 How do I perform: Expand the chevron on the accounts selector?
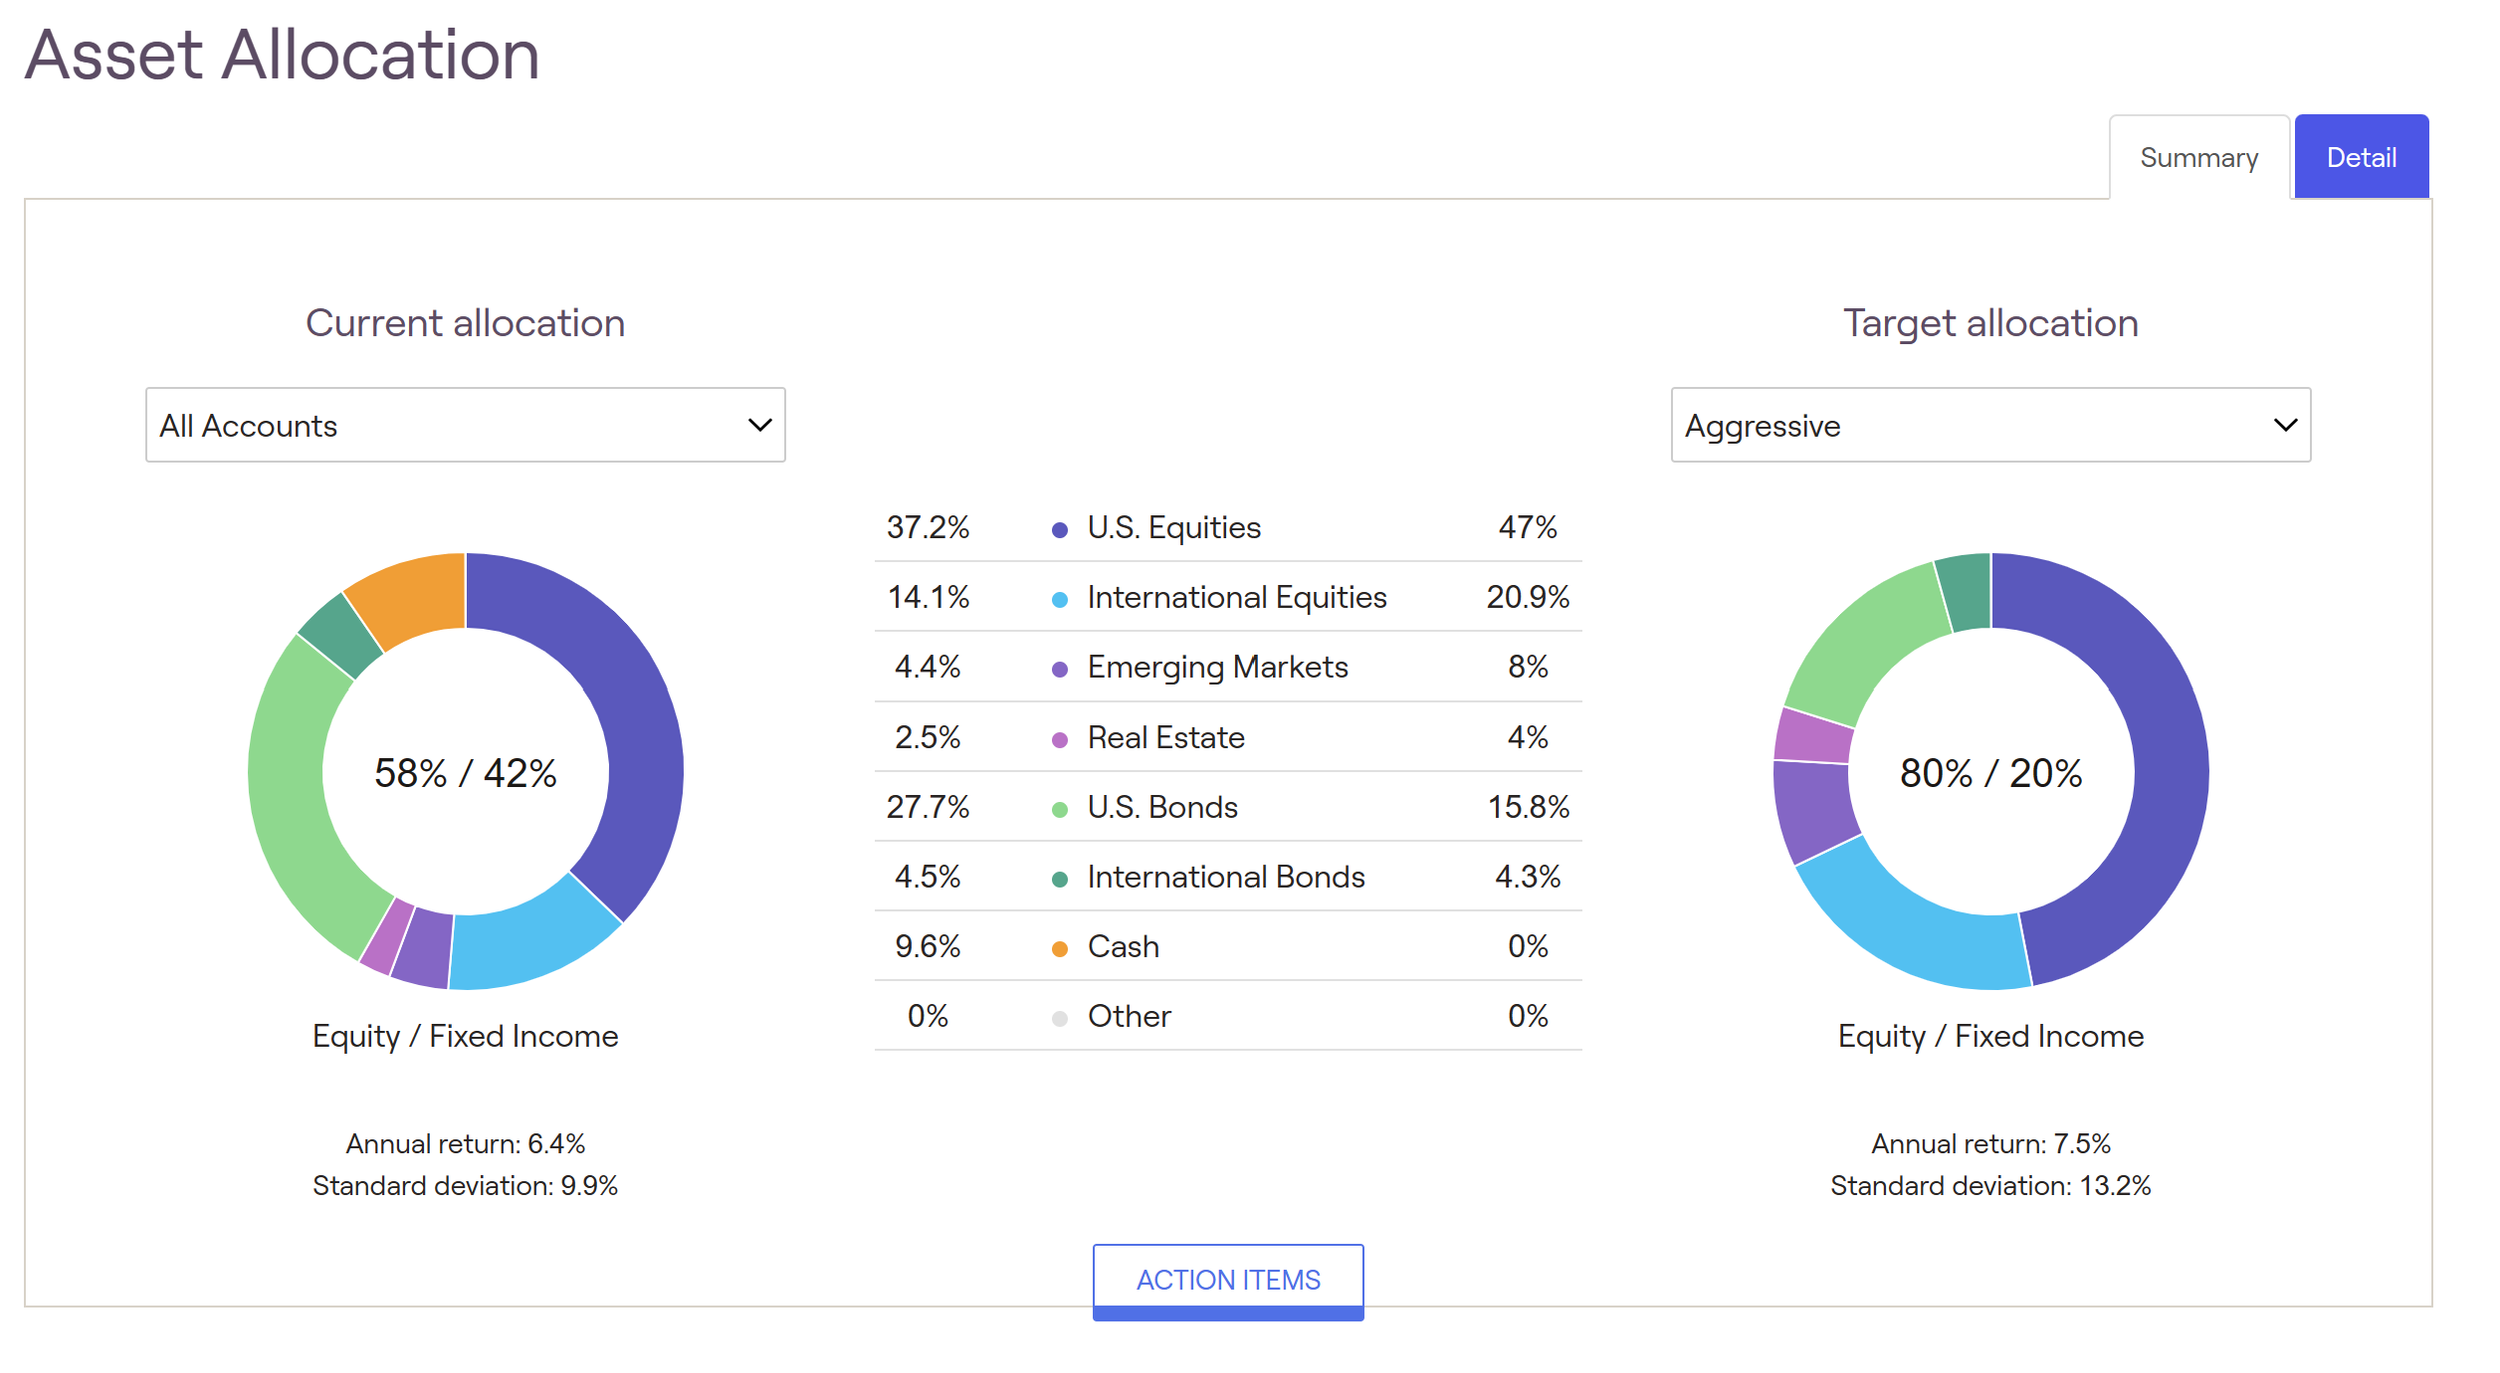(760, 425)
